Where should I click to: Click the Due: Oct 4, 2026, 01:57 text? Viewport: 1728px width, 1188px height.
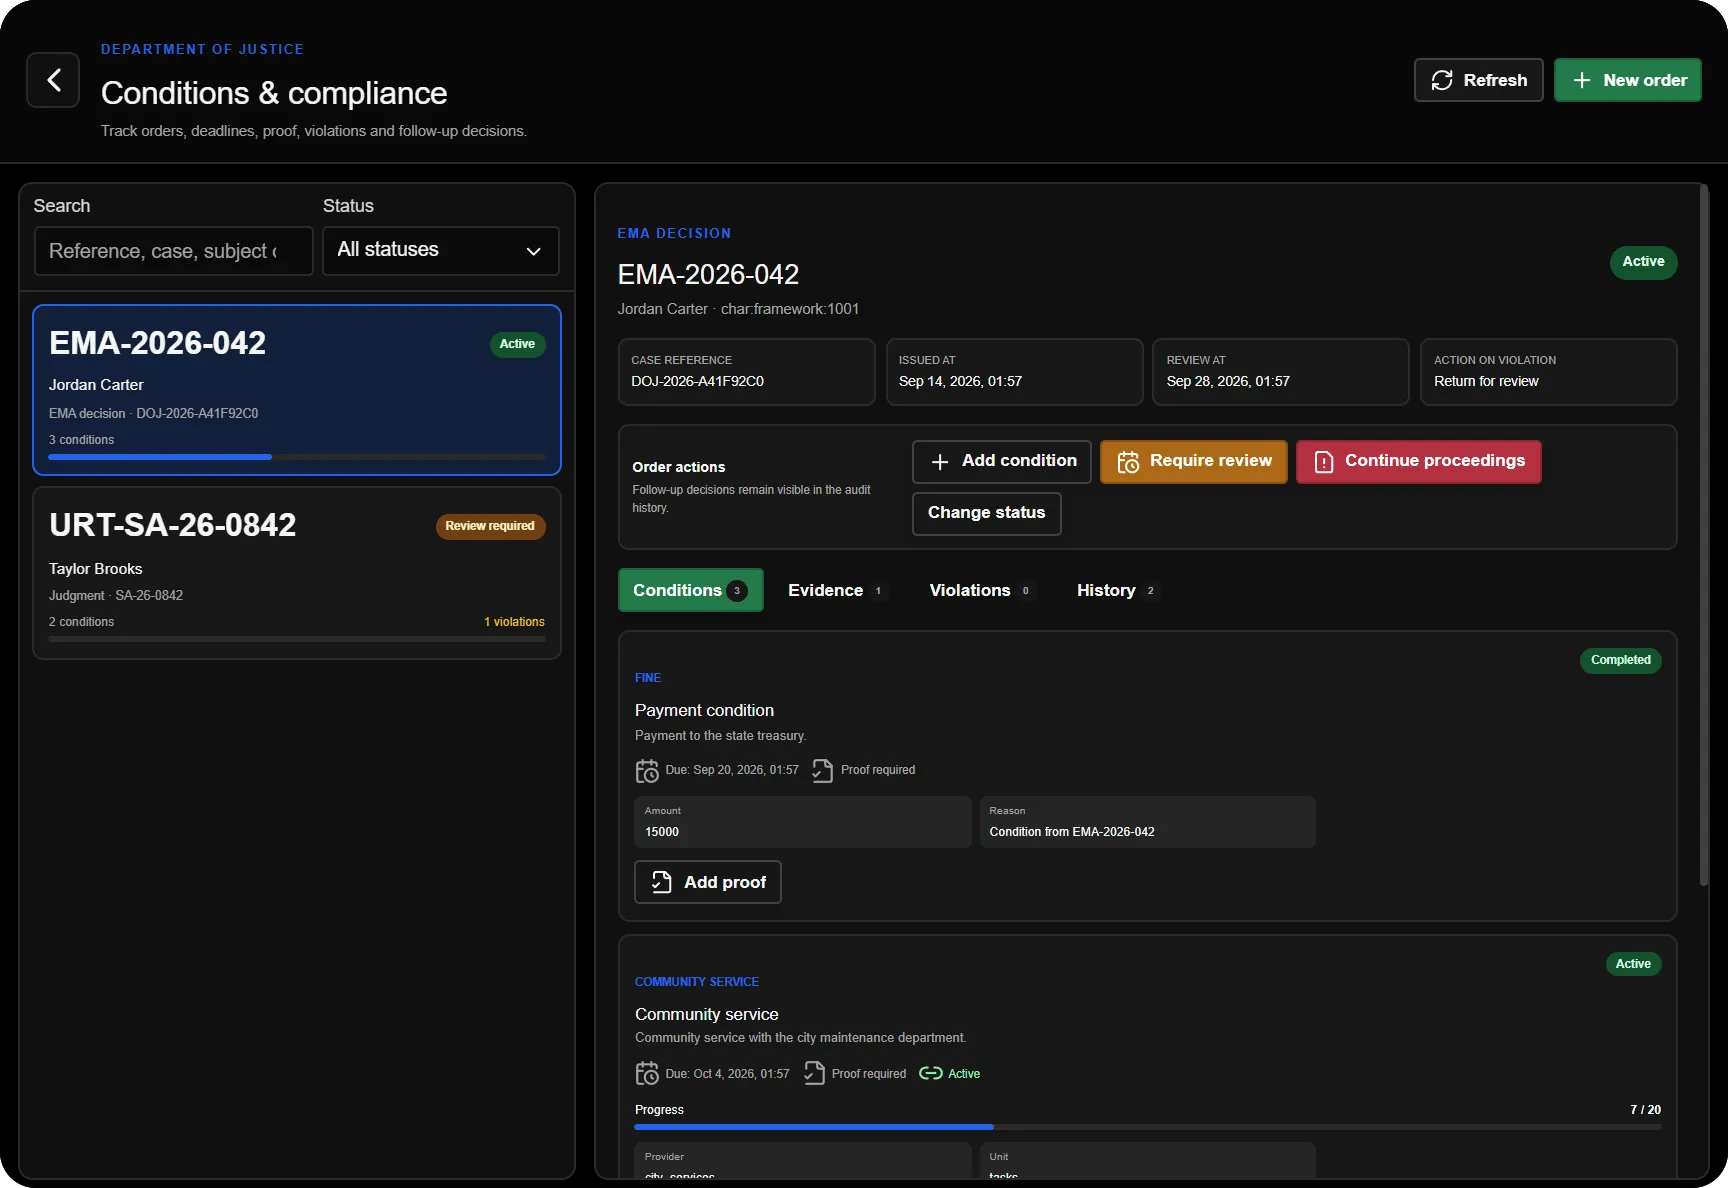[727, 1074]
